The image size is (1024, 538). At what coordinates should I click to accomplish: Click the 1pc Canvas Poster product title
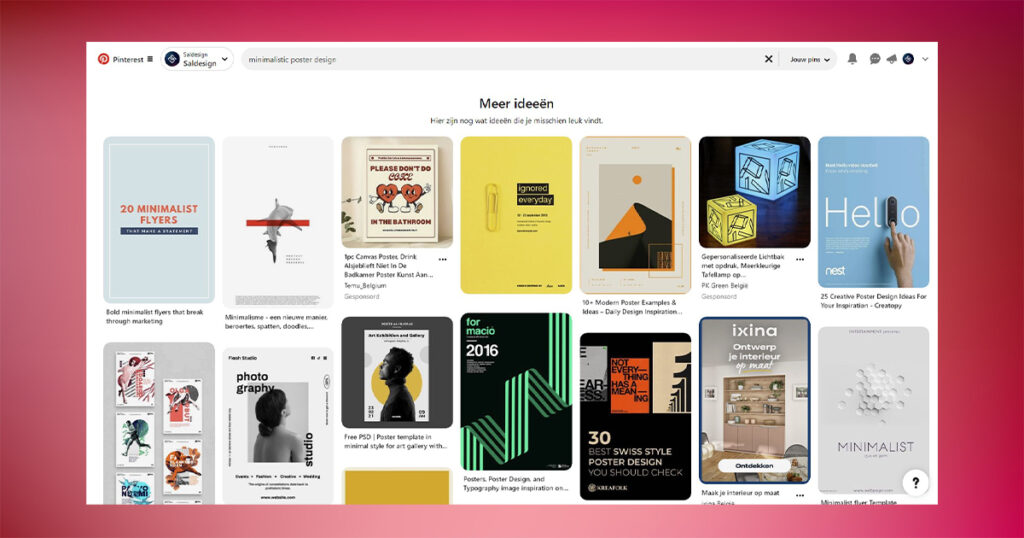[389, 266]
